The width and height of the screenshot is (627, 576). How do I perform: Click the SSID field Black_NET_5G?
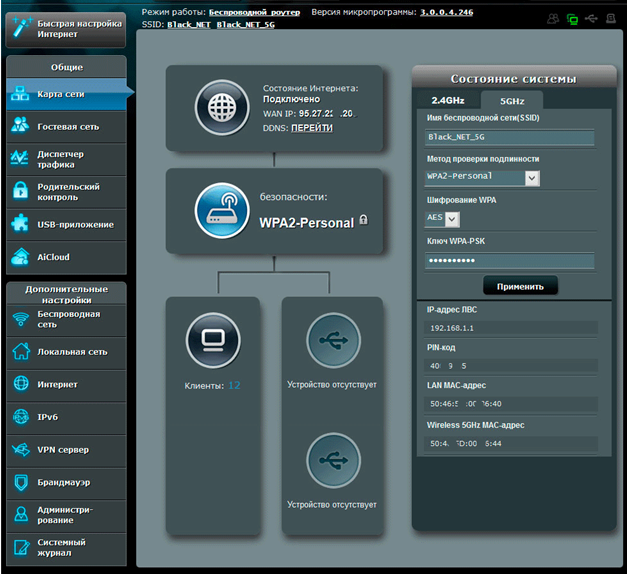(509, 137)
